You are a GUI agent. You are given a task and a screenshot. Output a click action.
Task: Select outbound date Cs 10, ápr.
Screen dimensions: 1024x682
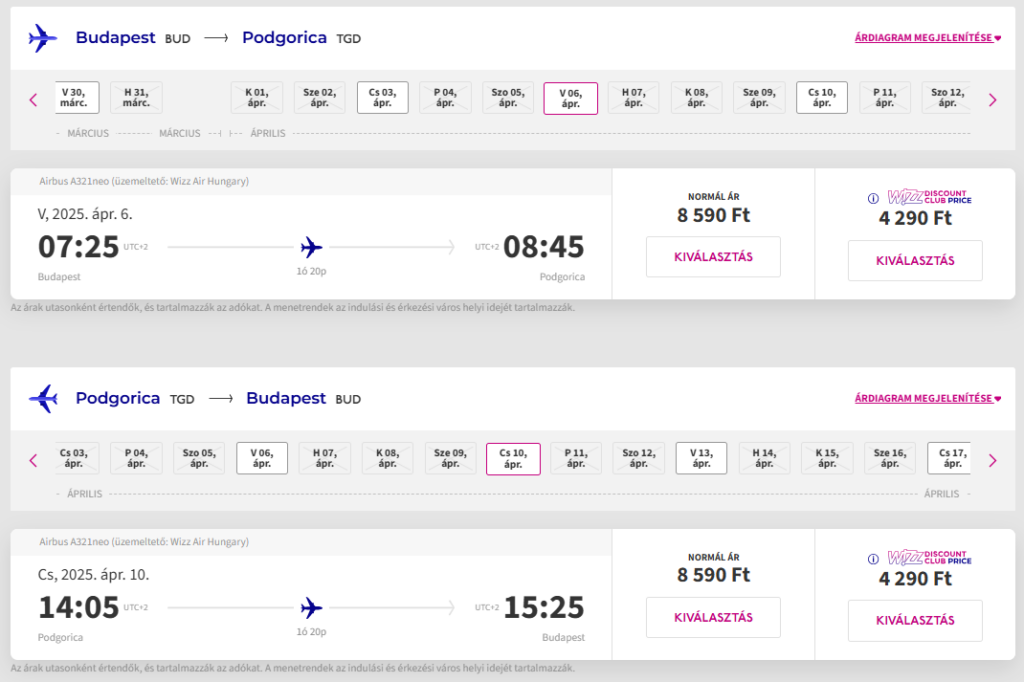coord(822,98)
